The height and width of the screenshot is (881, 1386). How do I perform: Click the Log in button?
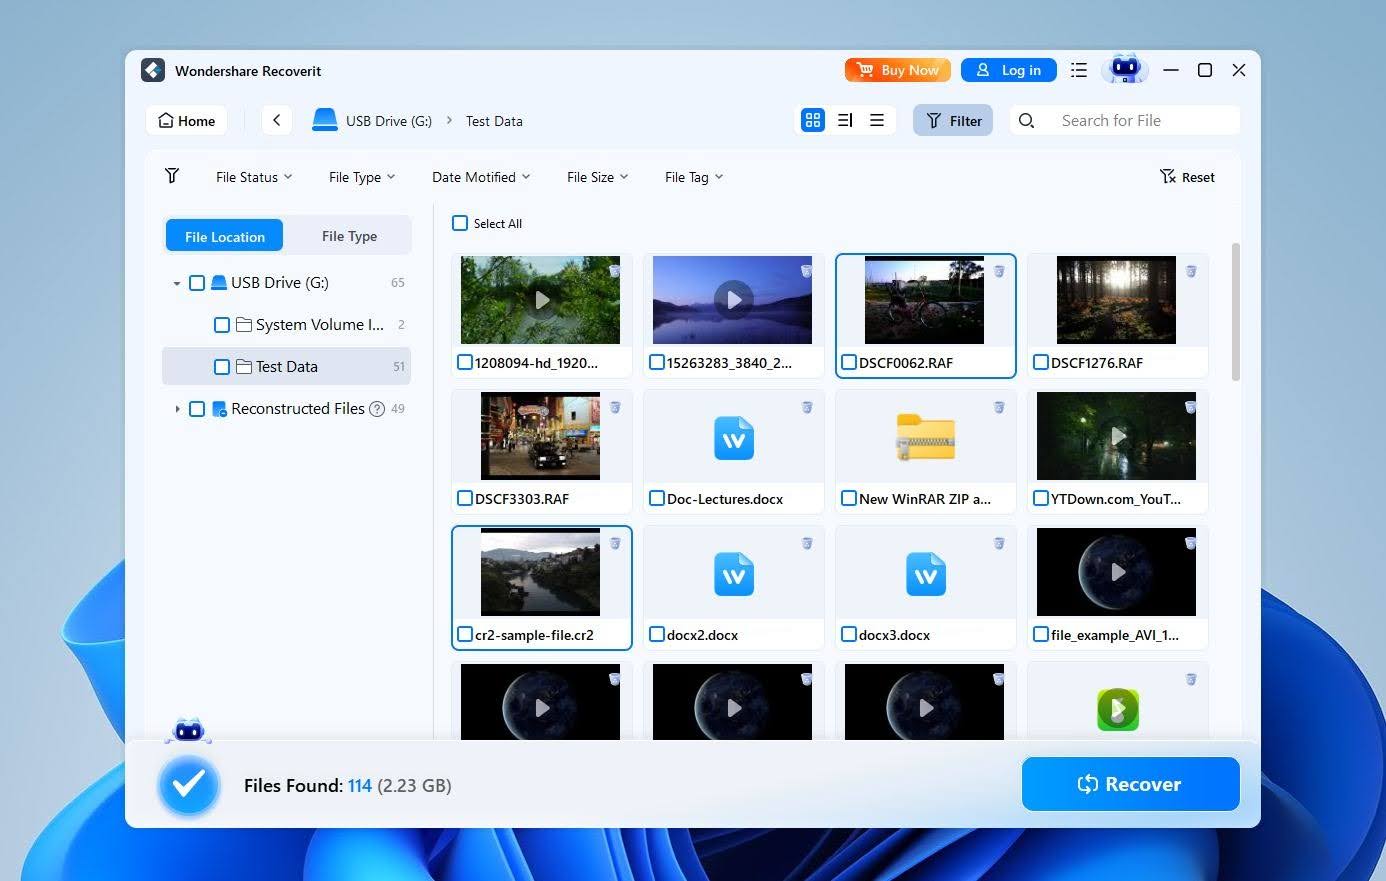coord(1008,70)
